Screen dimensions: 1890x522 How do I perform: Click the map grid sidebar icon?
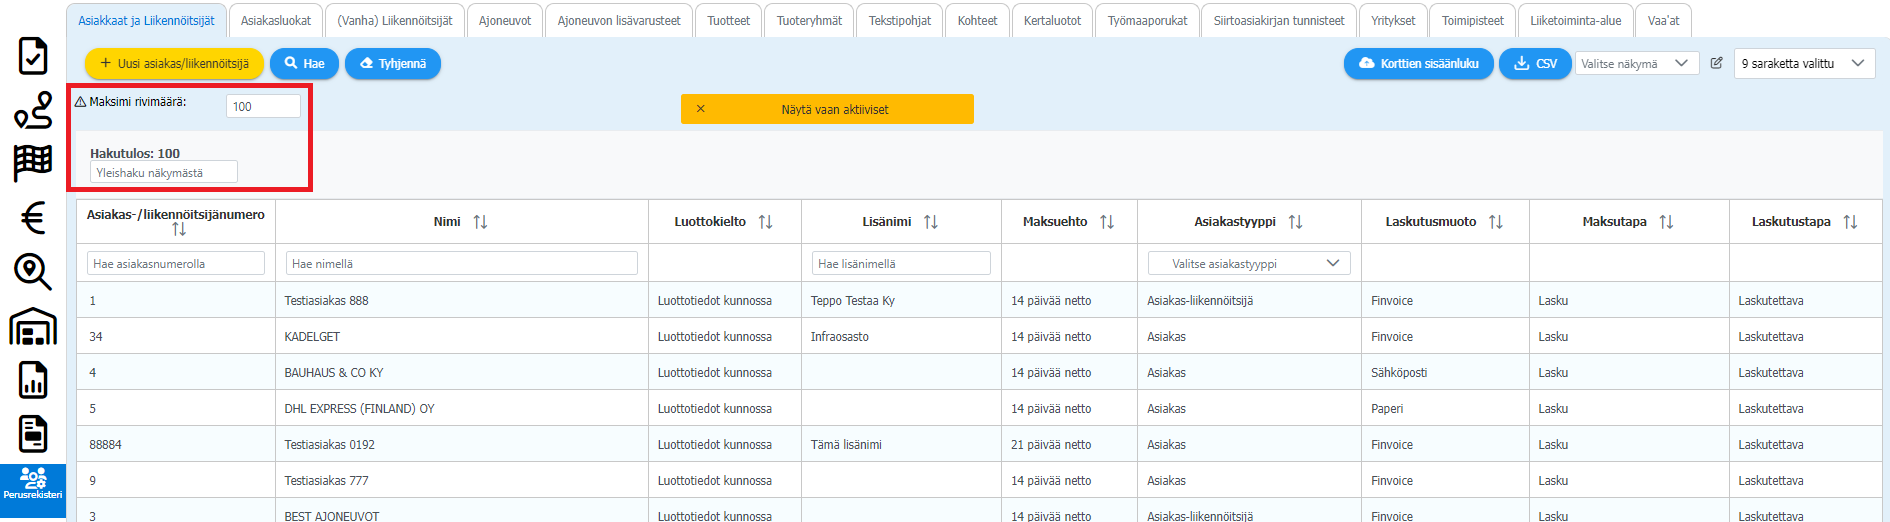[33, 163]
